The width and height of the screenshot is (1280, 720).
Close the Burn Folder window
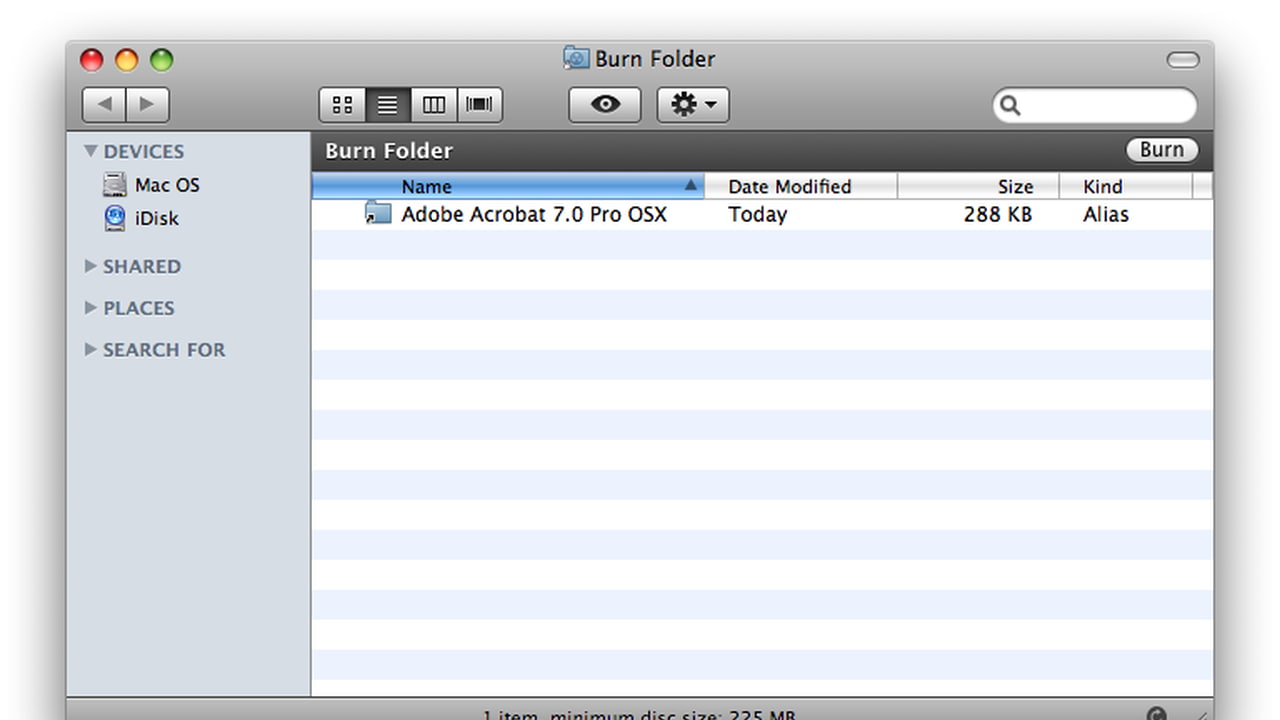tap(92, 60)
